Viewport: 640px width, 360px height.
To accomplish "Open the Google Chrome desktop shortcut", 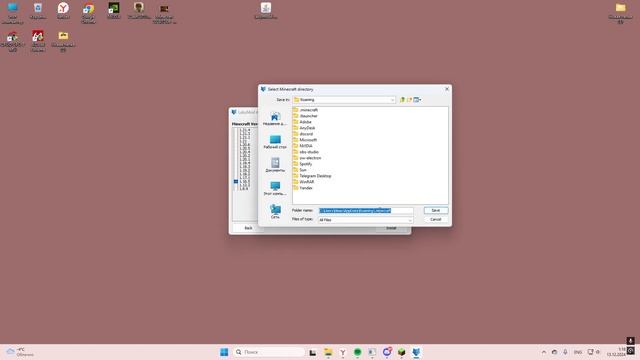I will 88,13.
